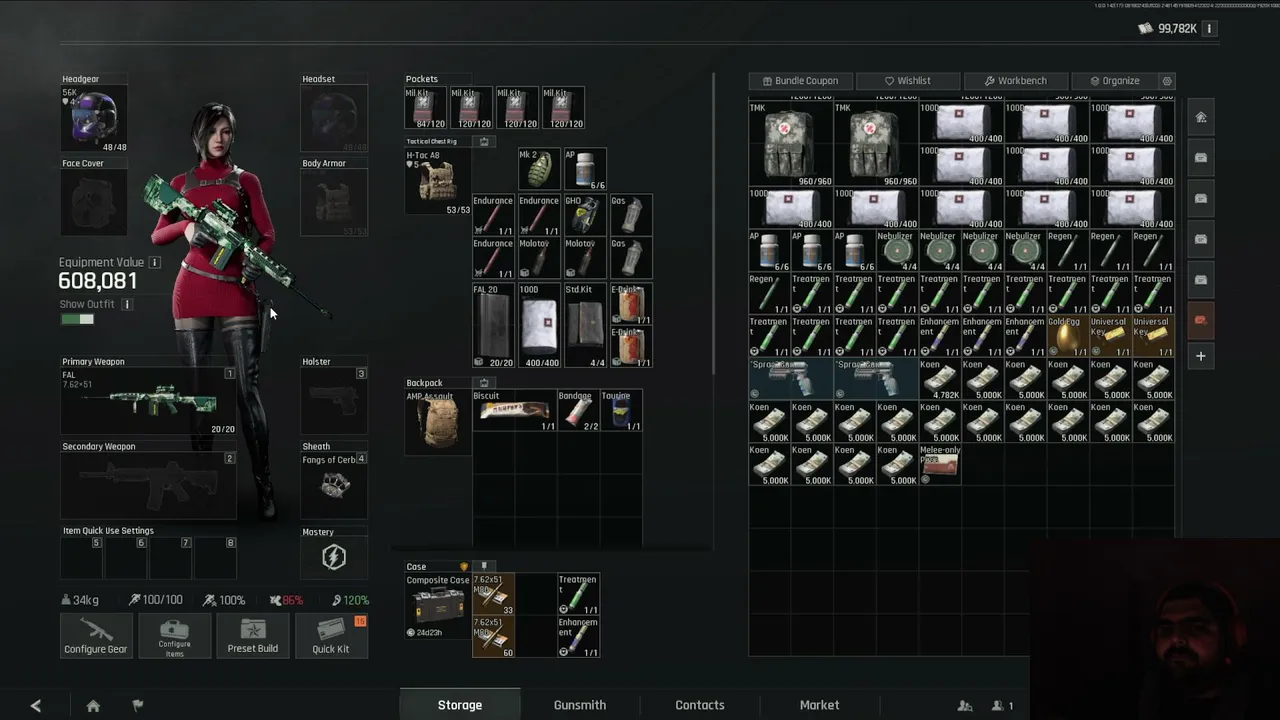Viewport: 1280px width, 720px height.
Task: Go back using the bottom-left arrow
Action: pyautogui.click(x=36, y=705)
